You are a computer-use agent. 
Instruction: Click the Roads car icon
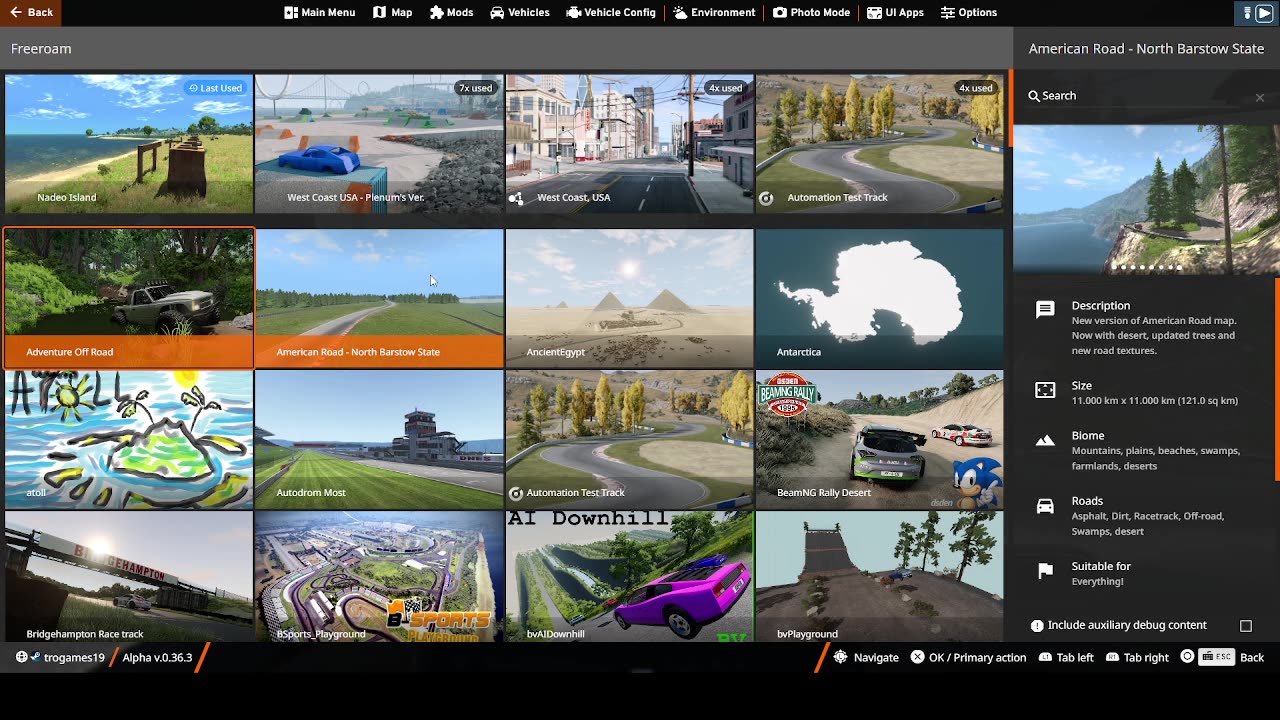coord(1045,506)
